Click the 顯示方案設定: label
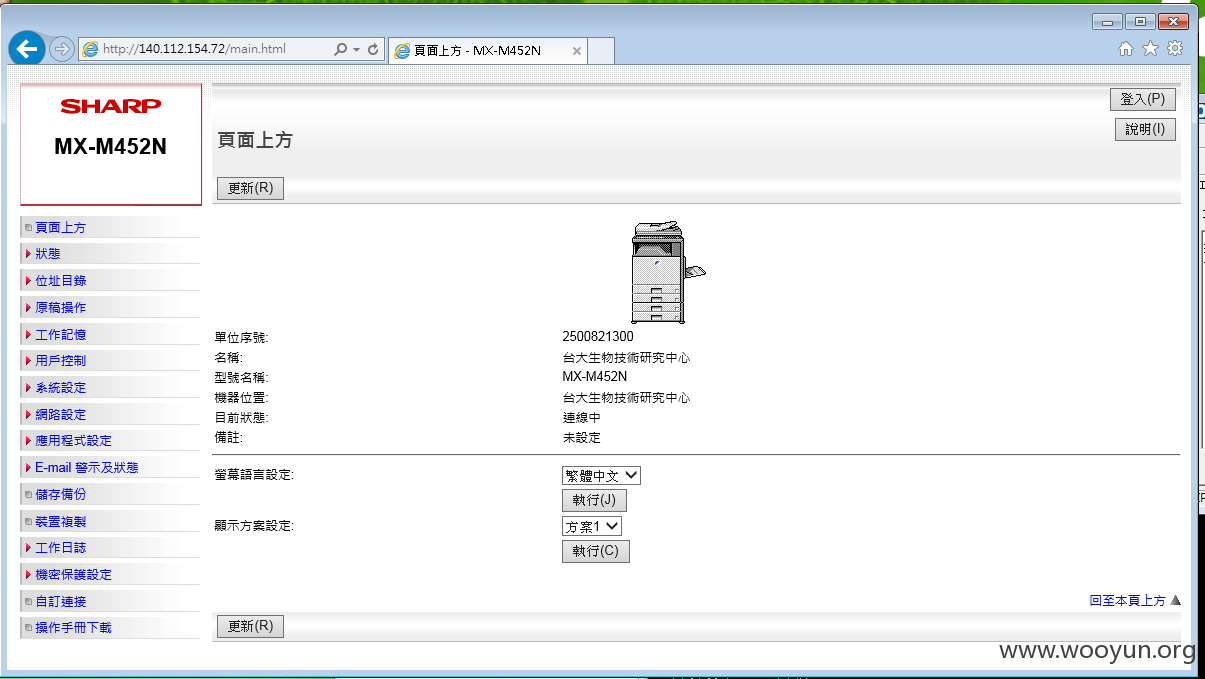 (254, 526)
